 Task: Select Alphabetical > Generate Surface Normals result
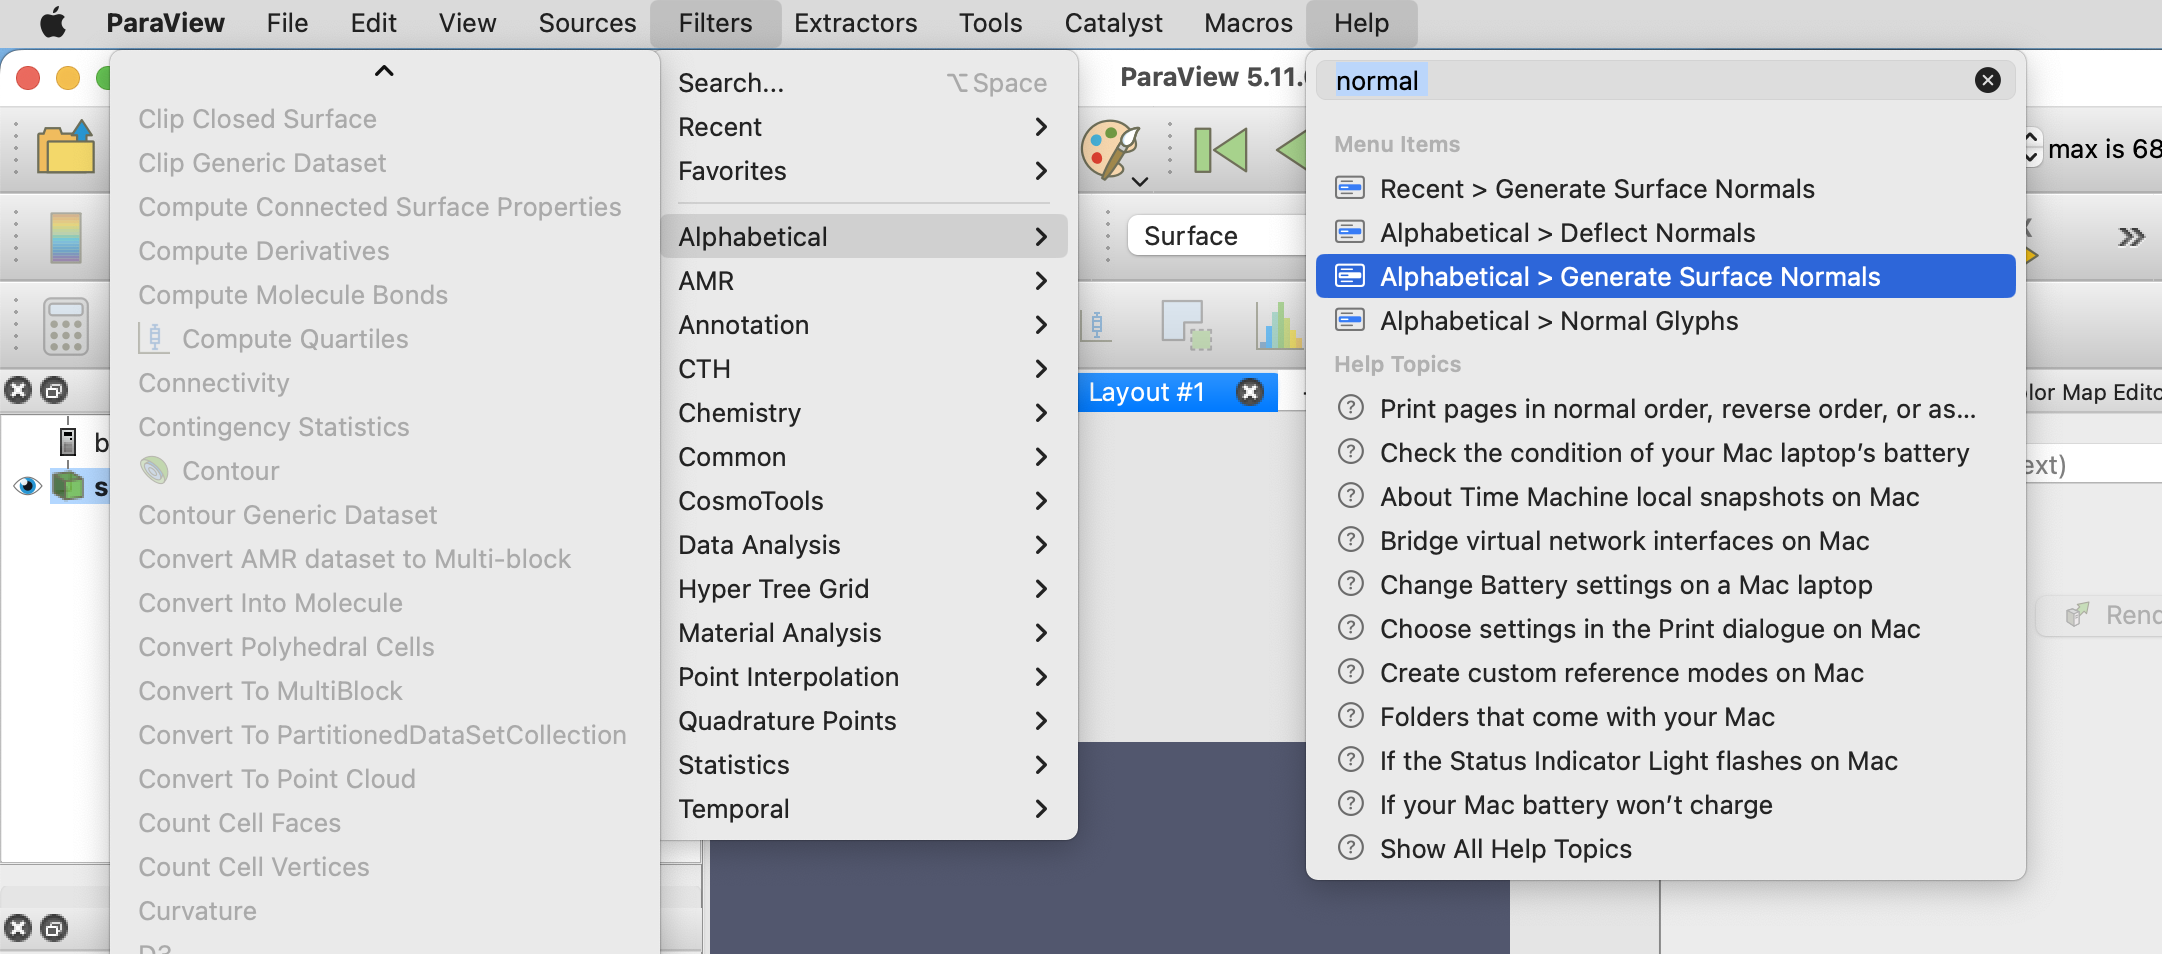1665,277
